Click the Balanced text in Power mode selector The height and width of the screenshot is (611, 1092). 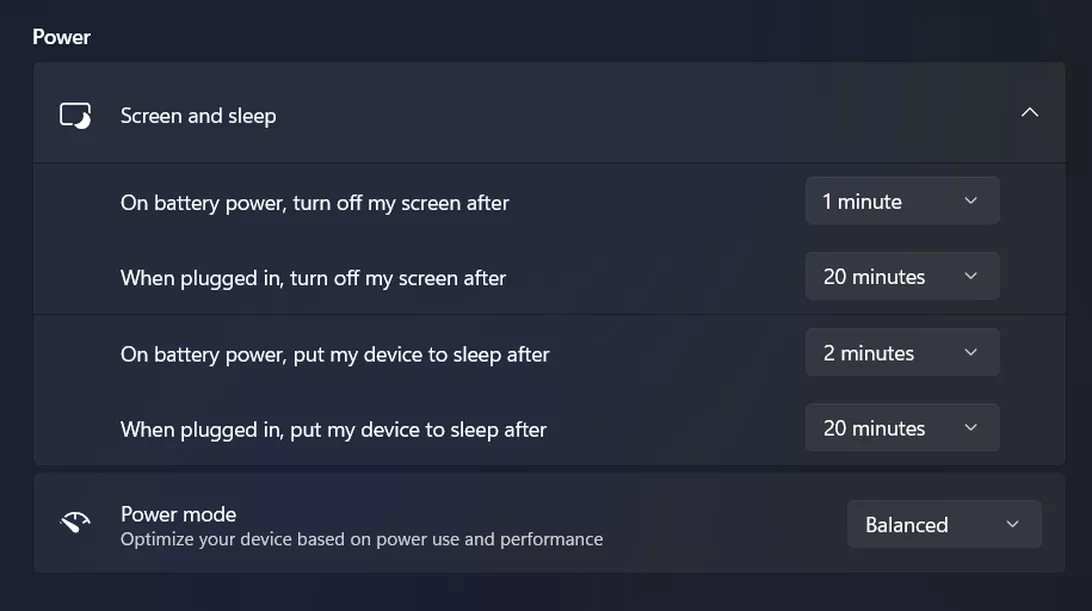906,523
